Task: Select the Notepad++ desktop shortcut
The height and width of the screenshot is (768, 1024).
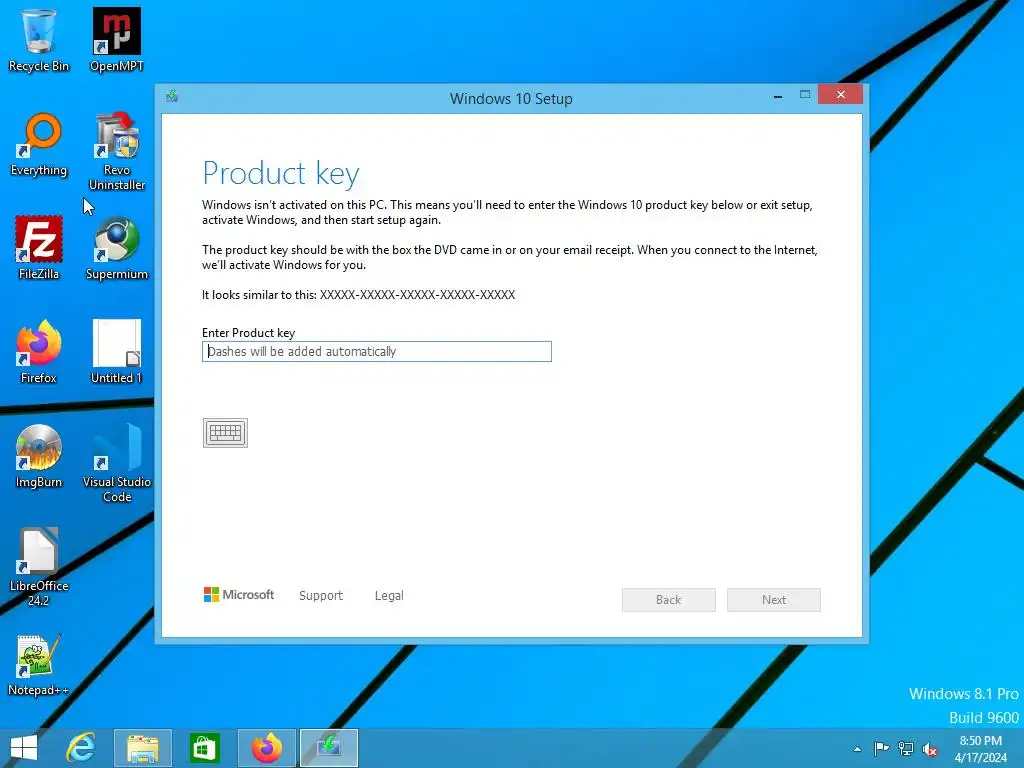Action: coord(39,664)
